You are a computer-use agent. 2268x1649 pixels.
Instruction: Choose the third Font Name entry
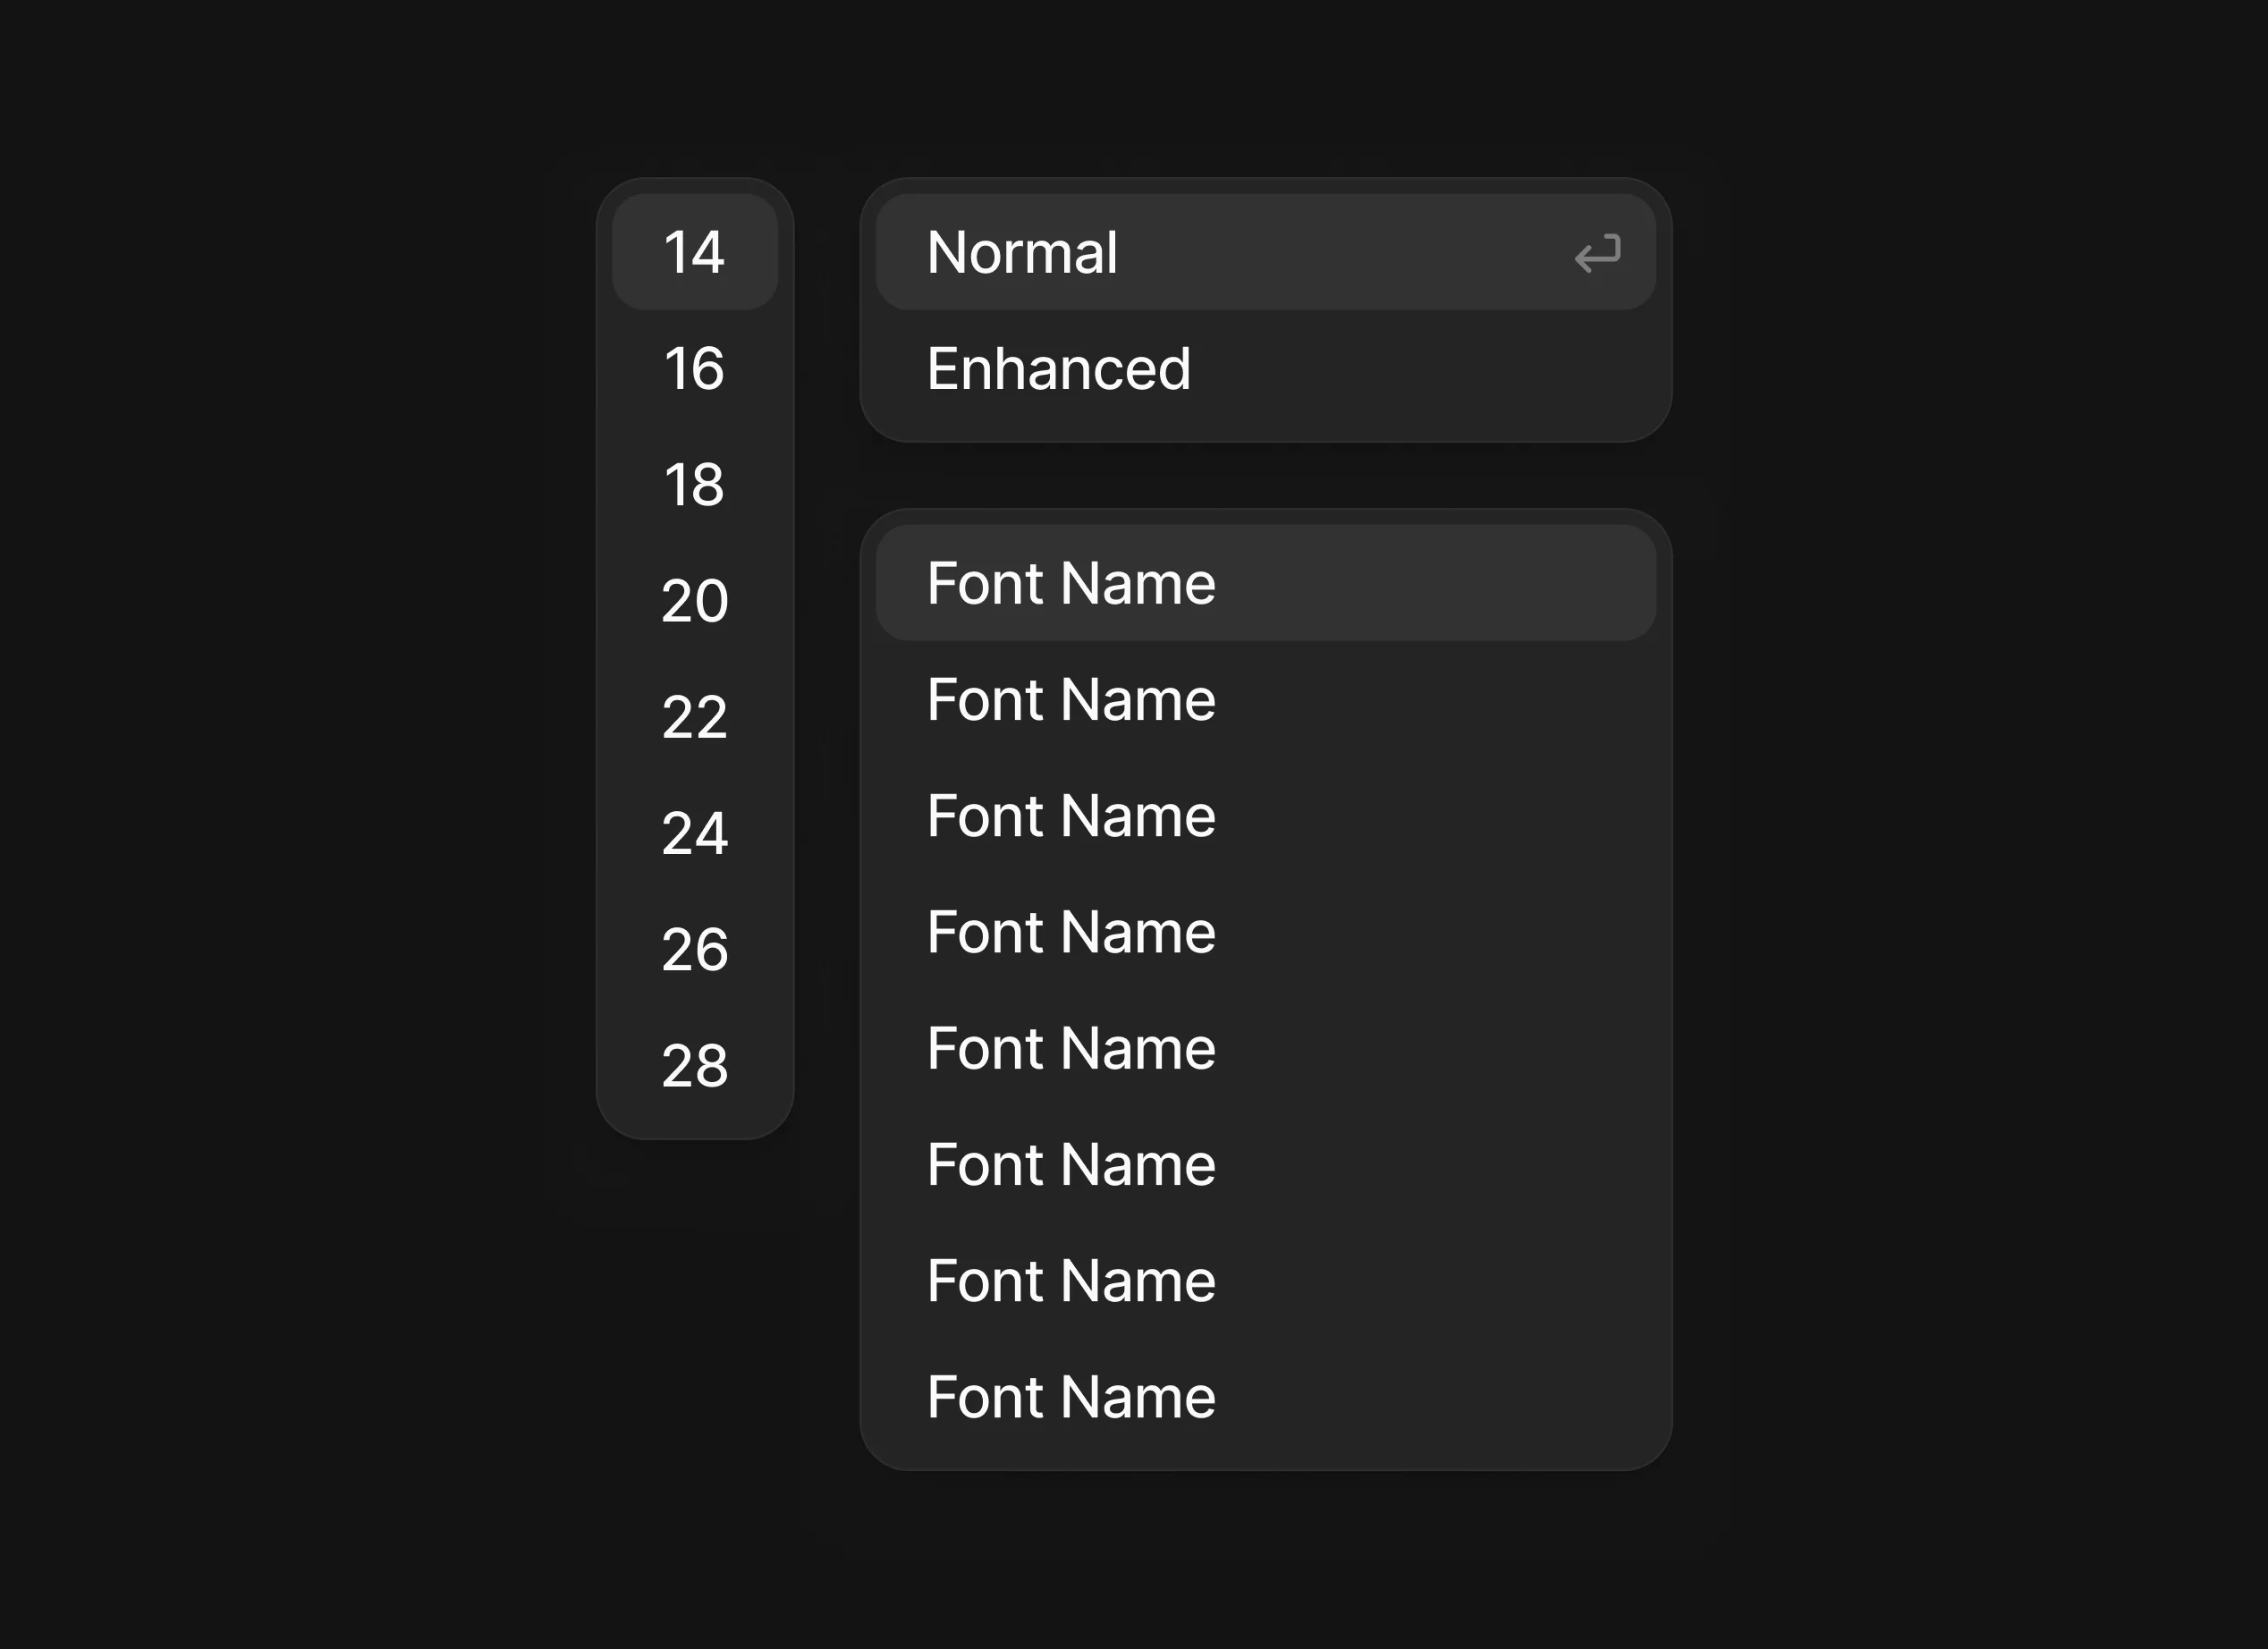coord(1070,815)
